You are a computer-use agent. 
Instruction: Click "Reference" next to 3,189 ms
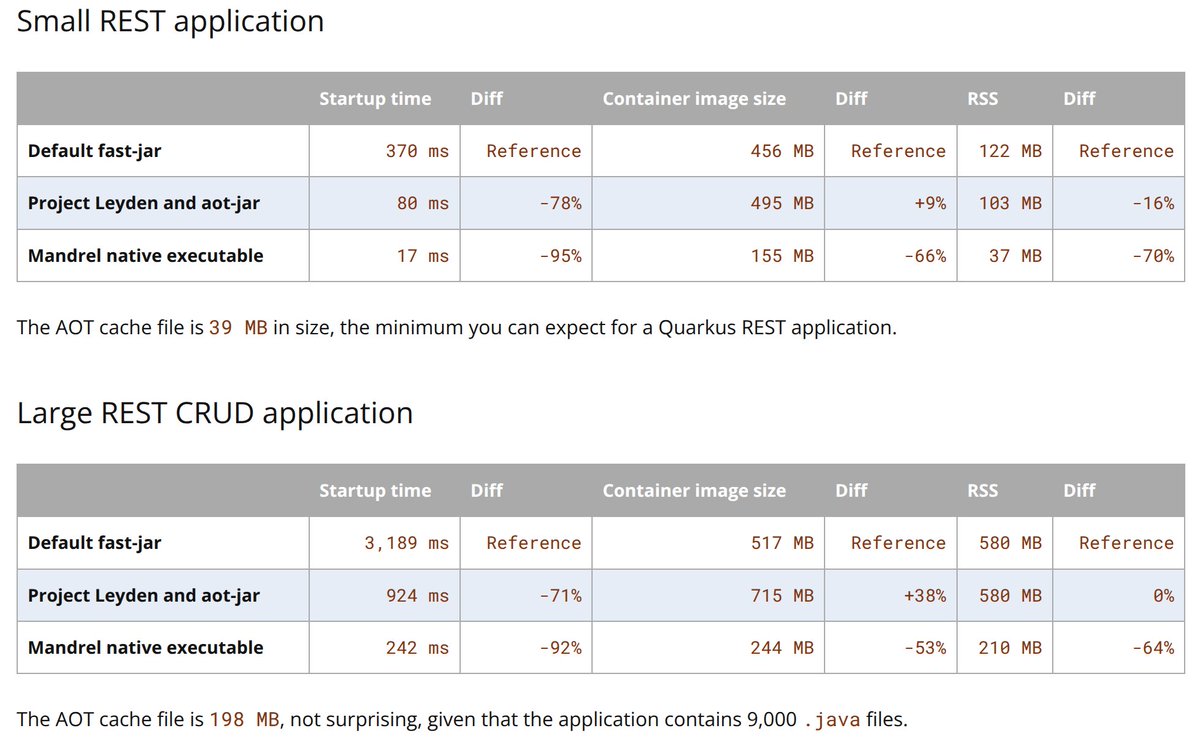pyautogui.click(x=534, y=543)
